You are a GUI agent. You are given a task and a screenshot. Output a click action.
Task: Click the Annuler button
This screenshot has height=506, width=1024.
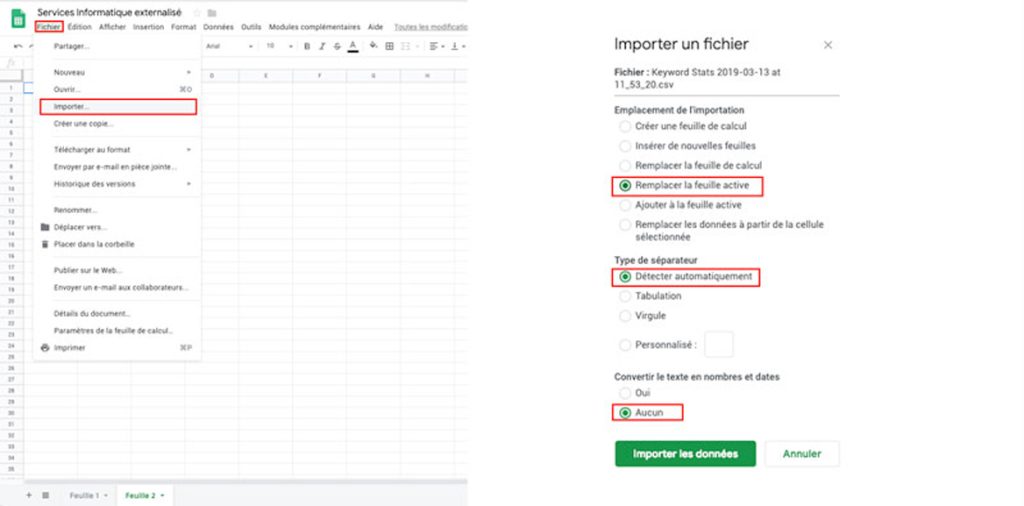802,454
